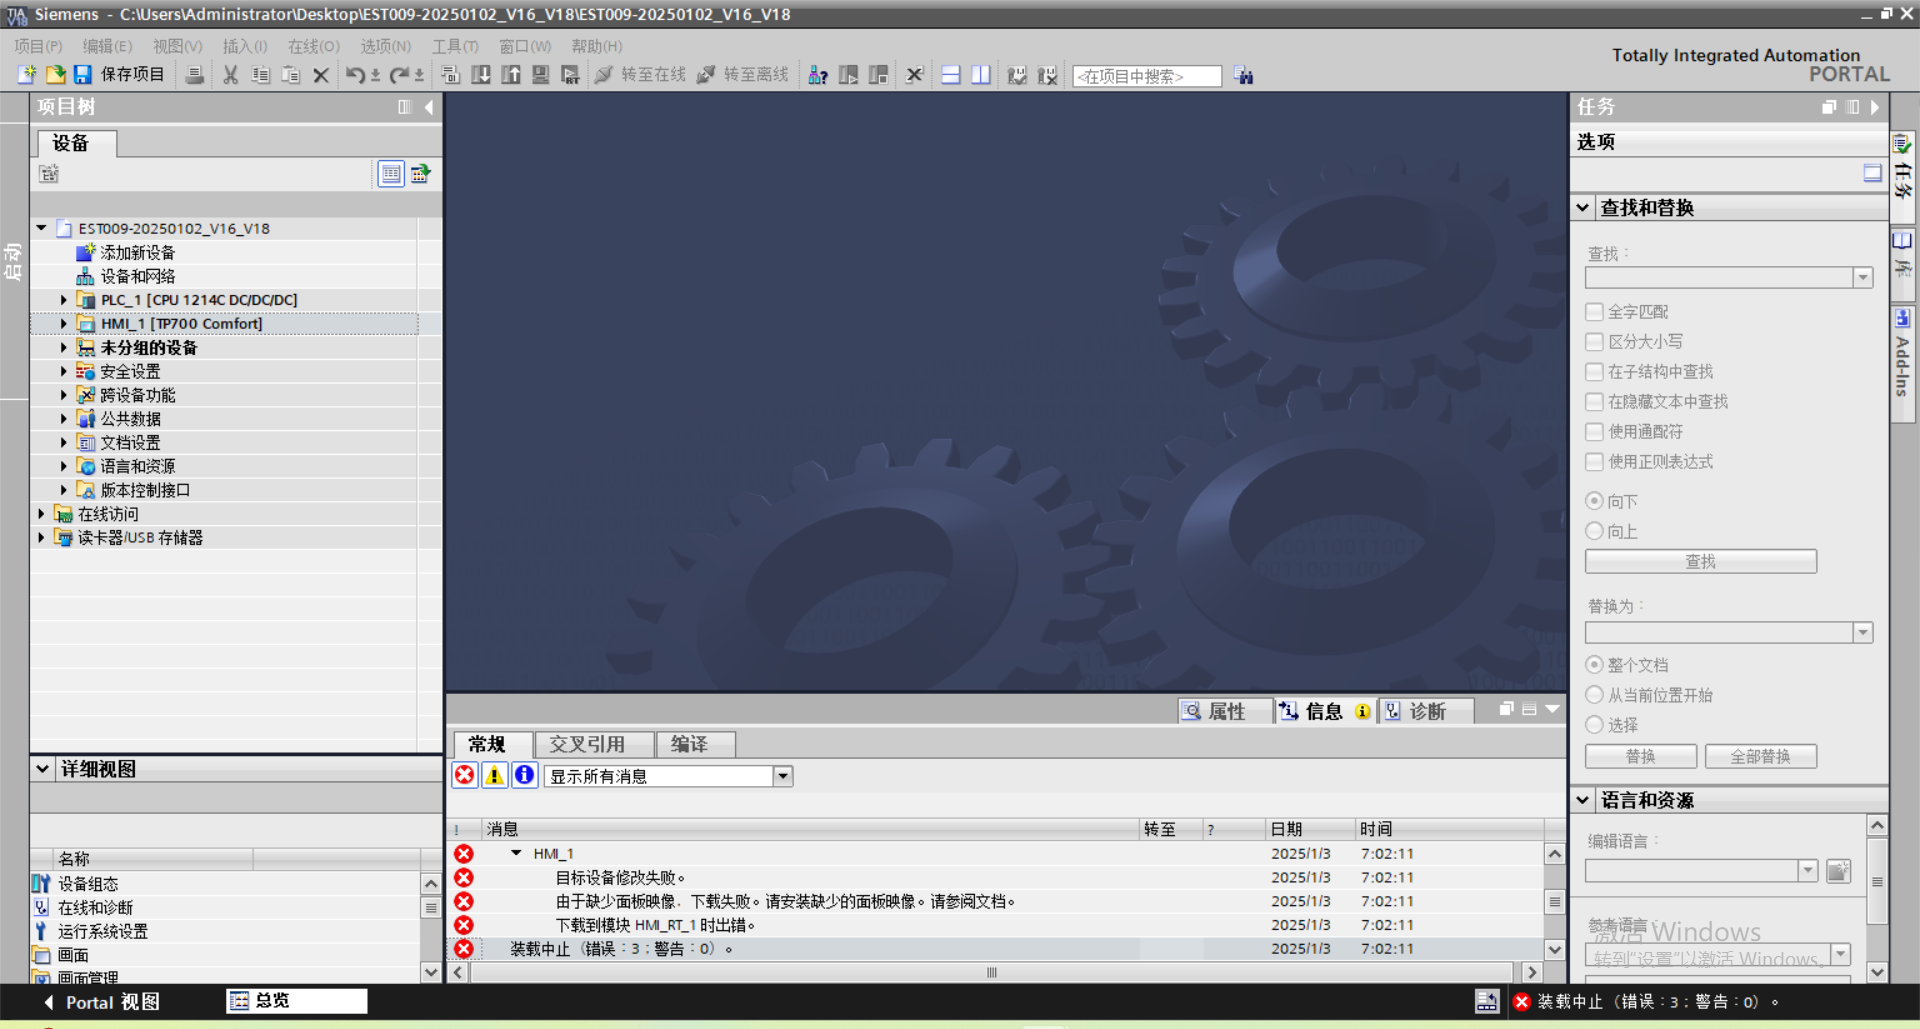Click the new project icon in toolbar
Screen dimensions: 1920x1029
27,75
